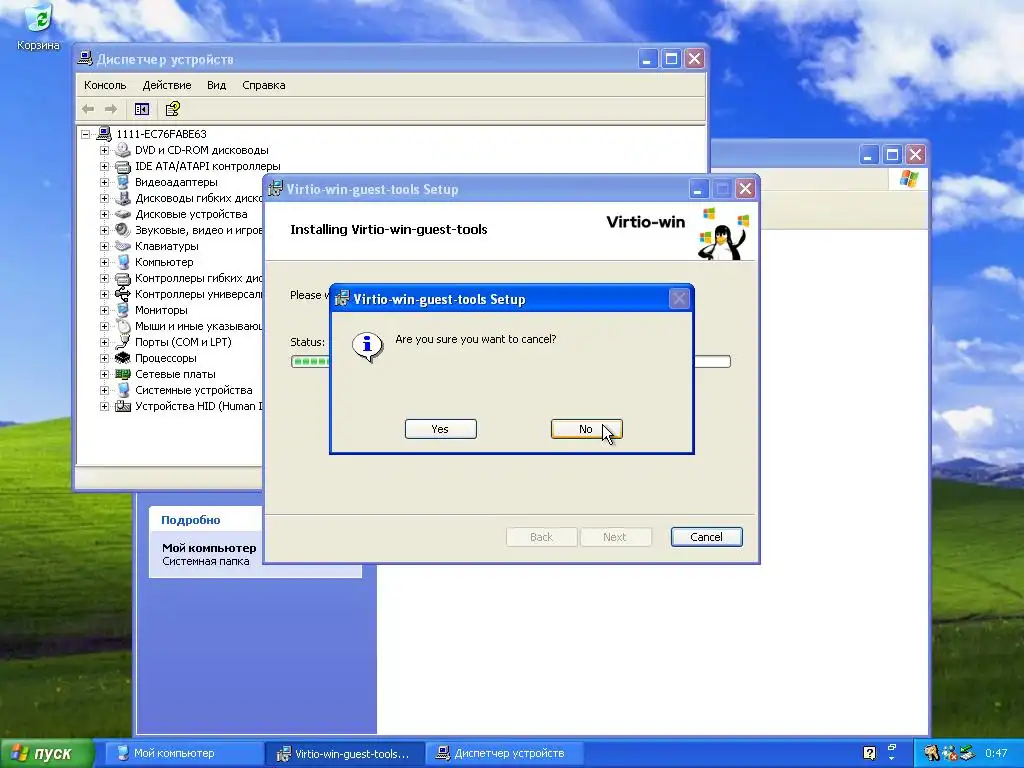Screen dimensions: 1024x768
Task: Open the Консоль menu
Action: pyautogui.click(x=105, y=85)
